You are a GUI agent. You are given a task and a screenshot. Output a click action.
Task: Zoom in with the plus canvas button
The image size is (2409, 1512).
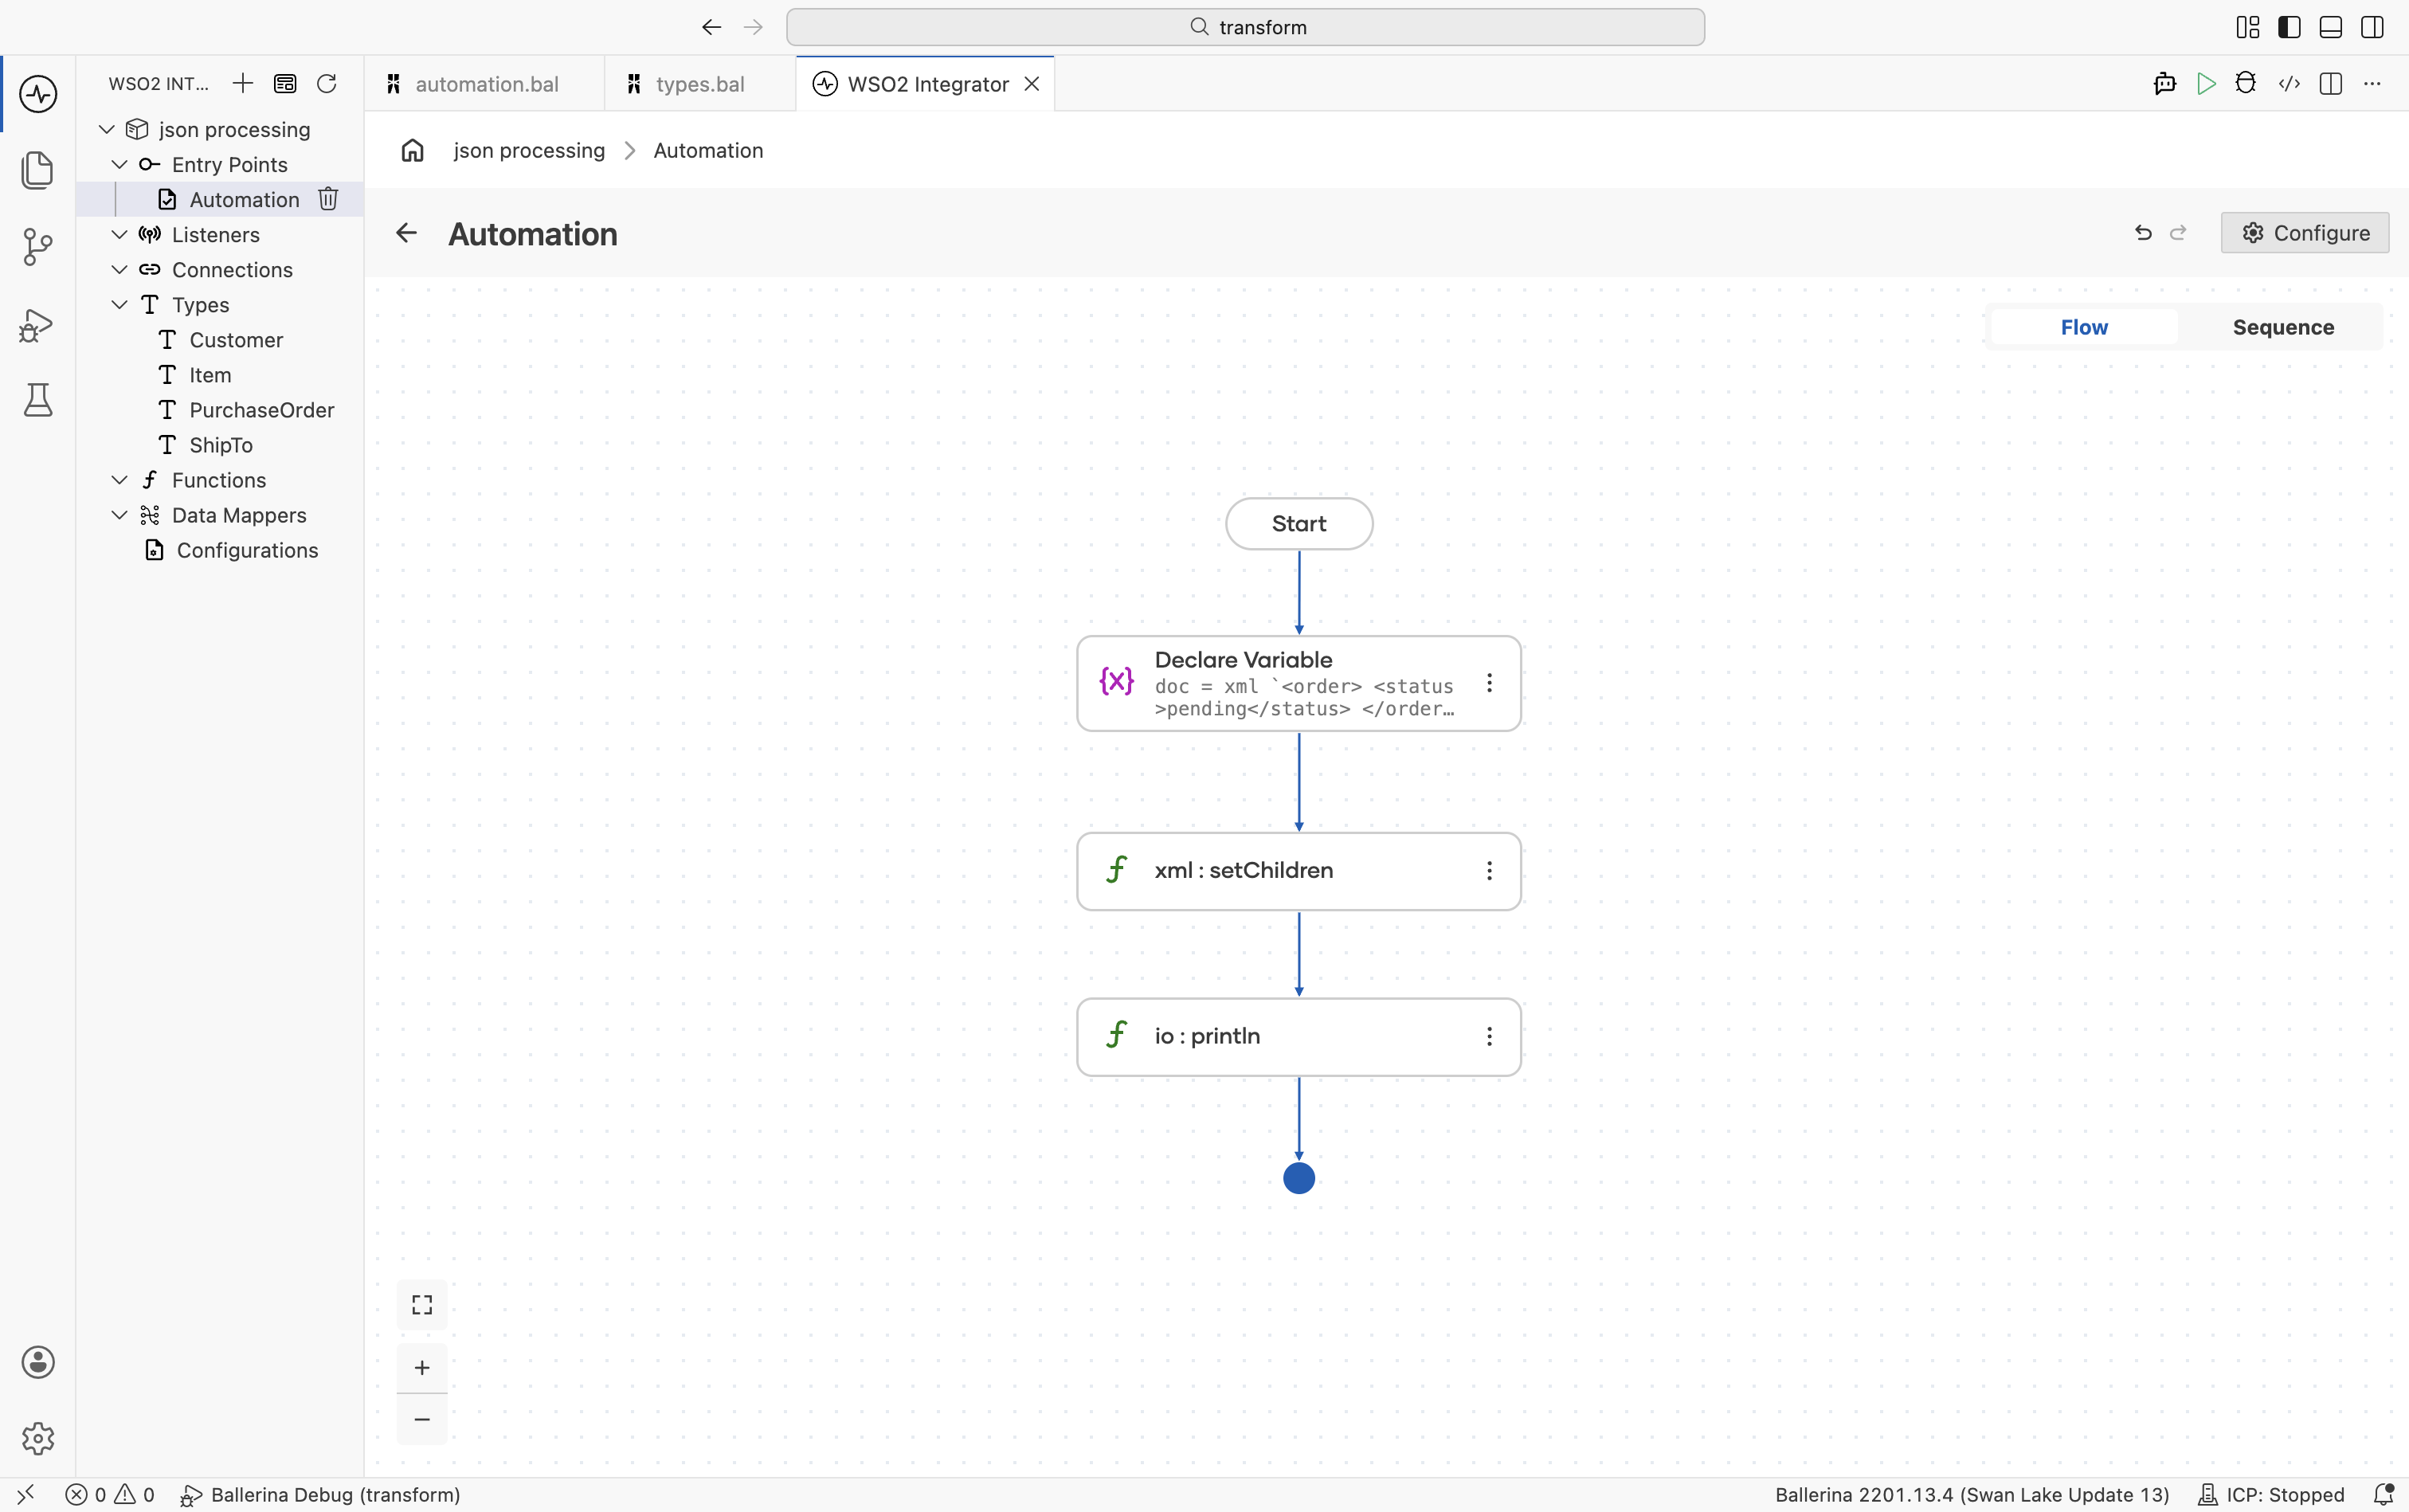(422, 1367)
